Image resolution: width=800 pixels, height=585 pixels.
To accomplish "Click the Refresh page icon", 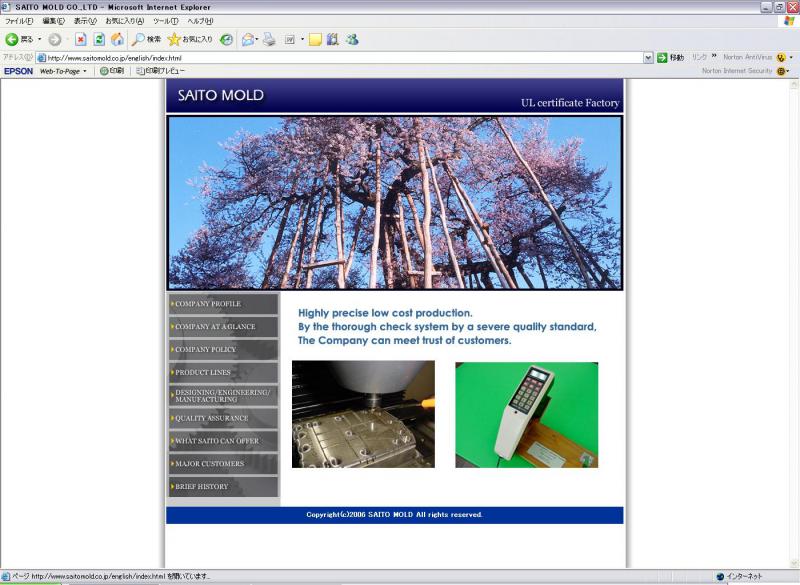I will pyautogui.click(x=99, y=39).
